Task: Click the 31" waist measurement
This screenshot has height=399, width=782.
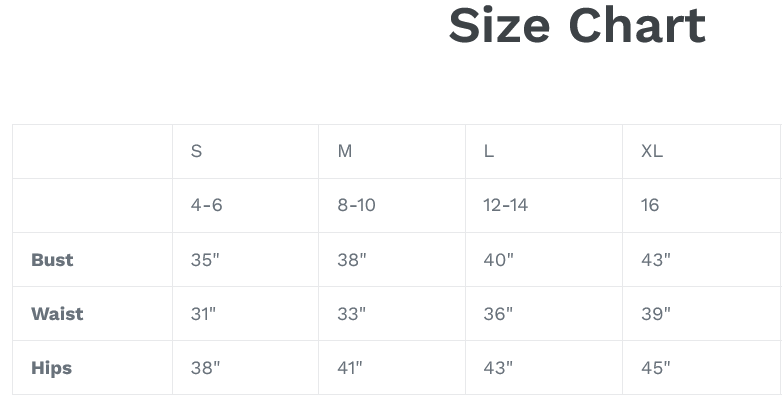Action: (x=203, y=314)
